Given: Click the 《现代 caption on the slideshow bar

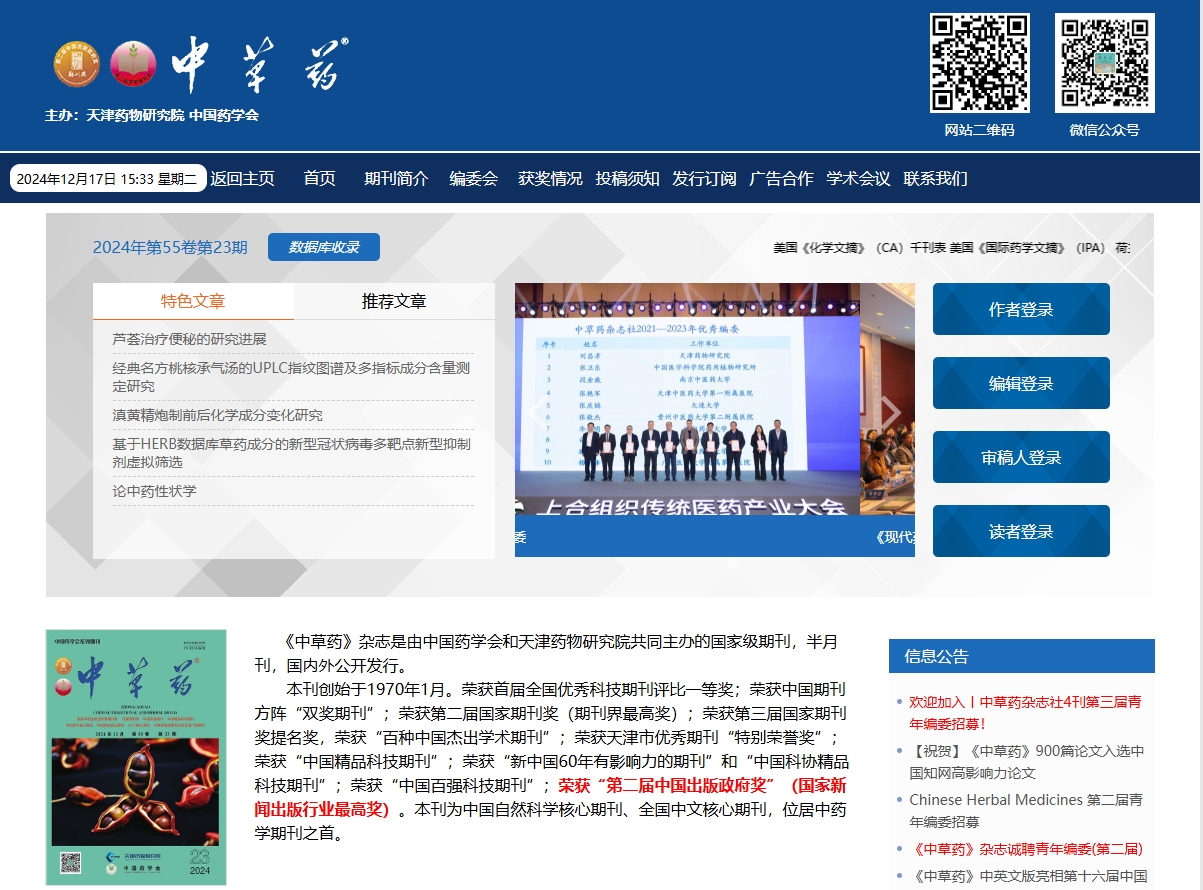Looking at the screenshot, I should (895, 537).
